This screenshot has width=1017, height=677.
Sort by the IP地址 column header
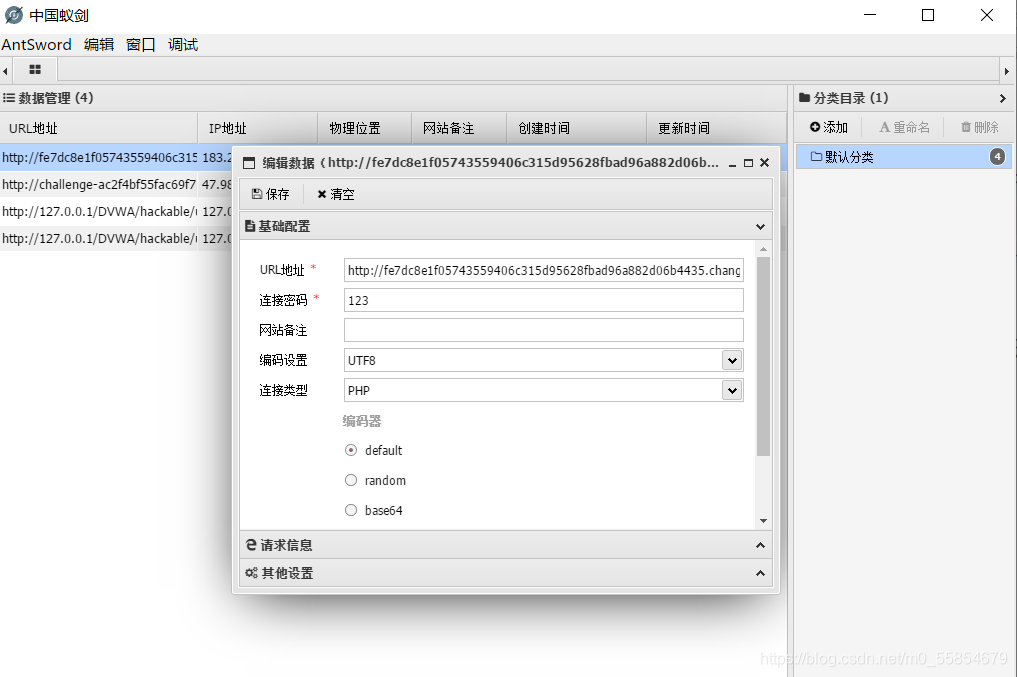tap(257, 128)
